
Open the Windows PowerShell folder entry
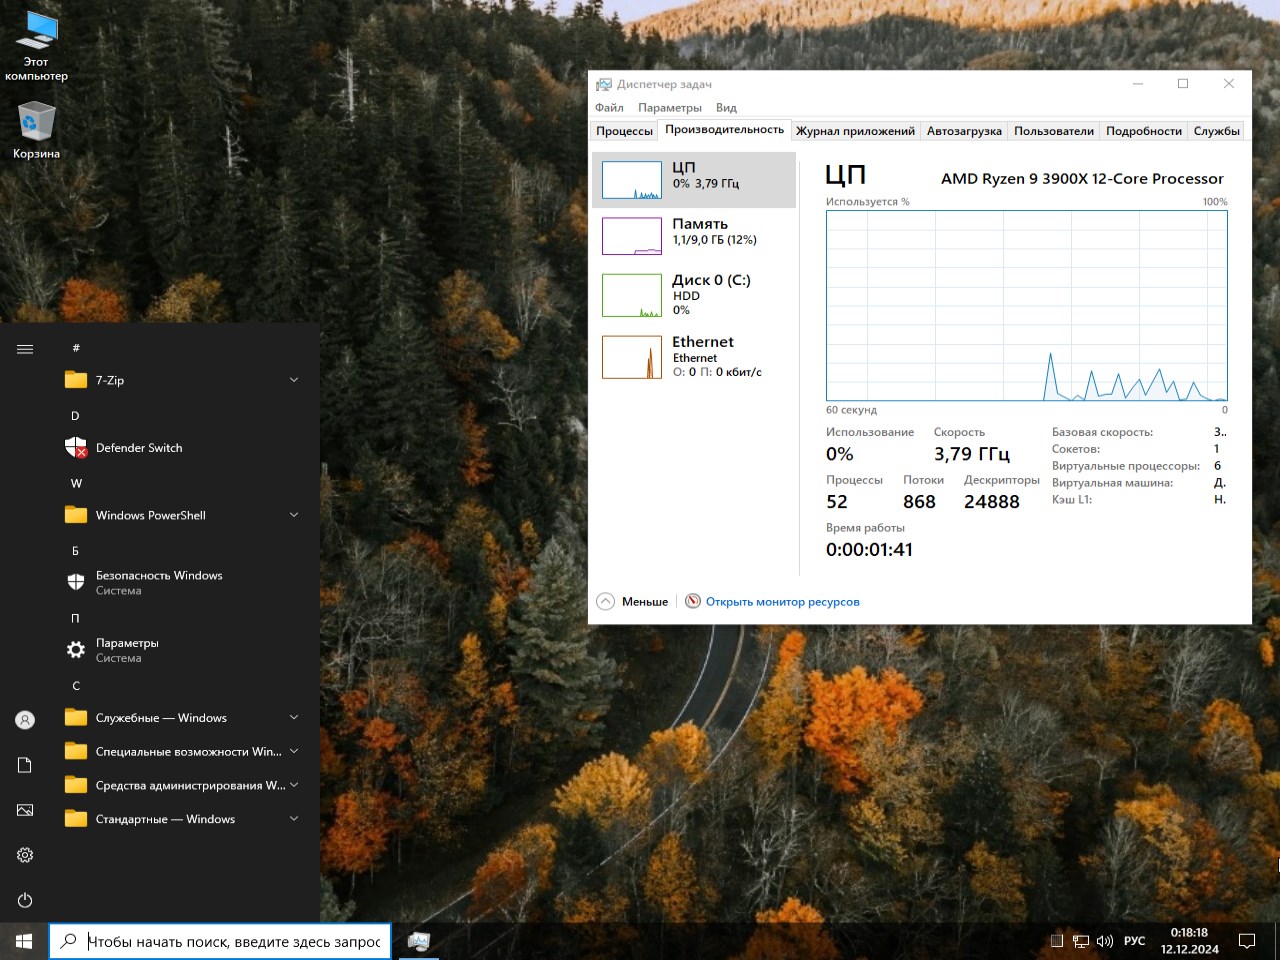point(184,515)
